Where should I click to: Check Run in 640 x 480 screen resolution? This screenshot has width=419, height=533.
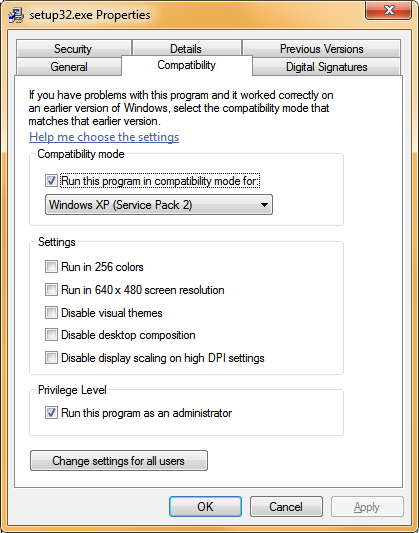[51, 290]
